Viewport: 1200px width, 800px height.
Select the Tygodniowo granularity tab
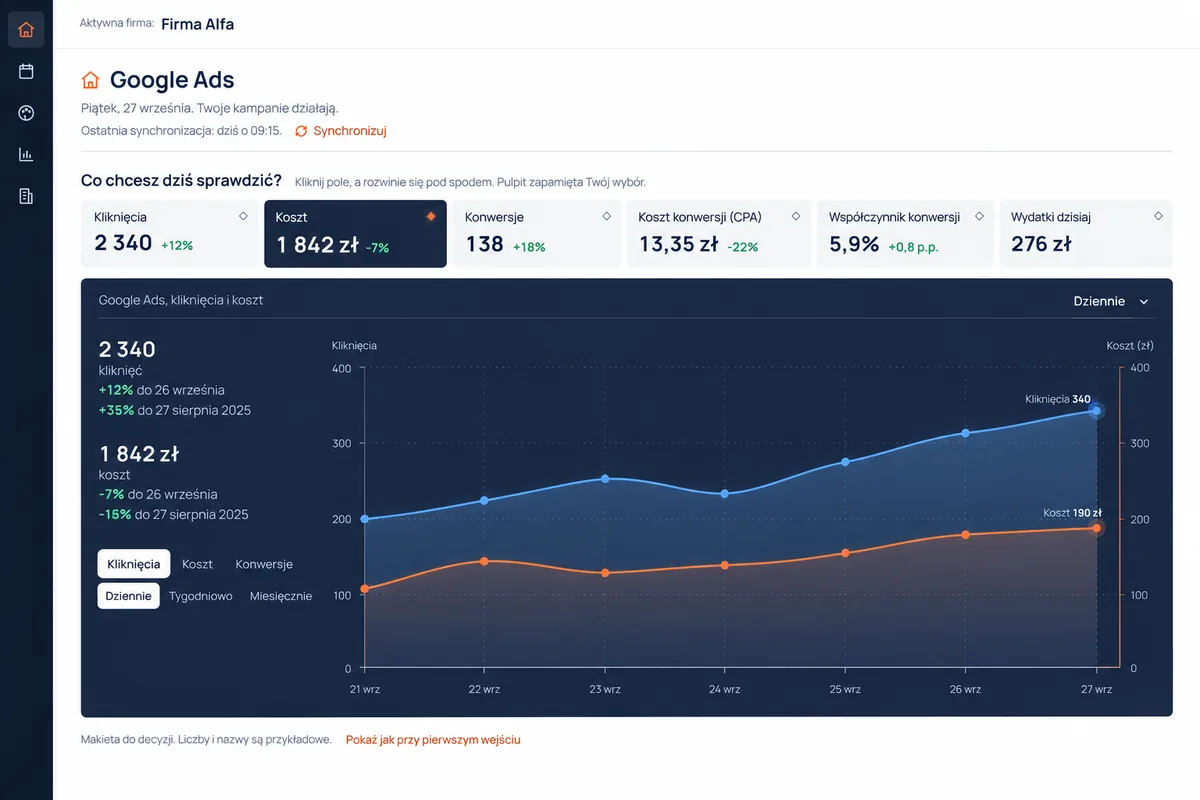(x=201, y=596)
